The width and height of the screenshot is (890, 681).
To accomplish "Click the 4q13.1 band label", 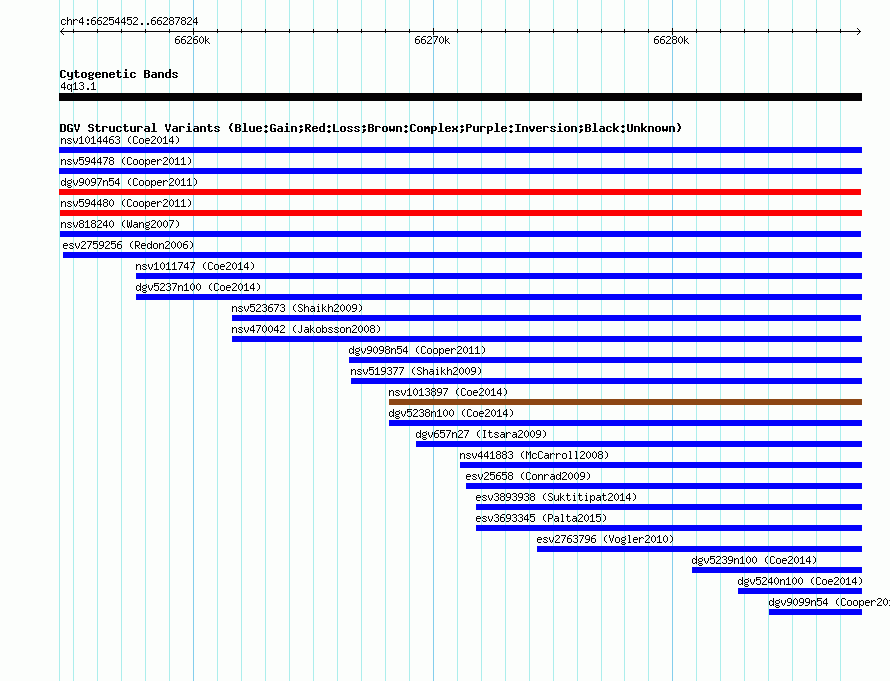I will click(78, 86).
